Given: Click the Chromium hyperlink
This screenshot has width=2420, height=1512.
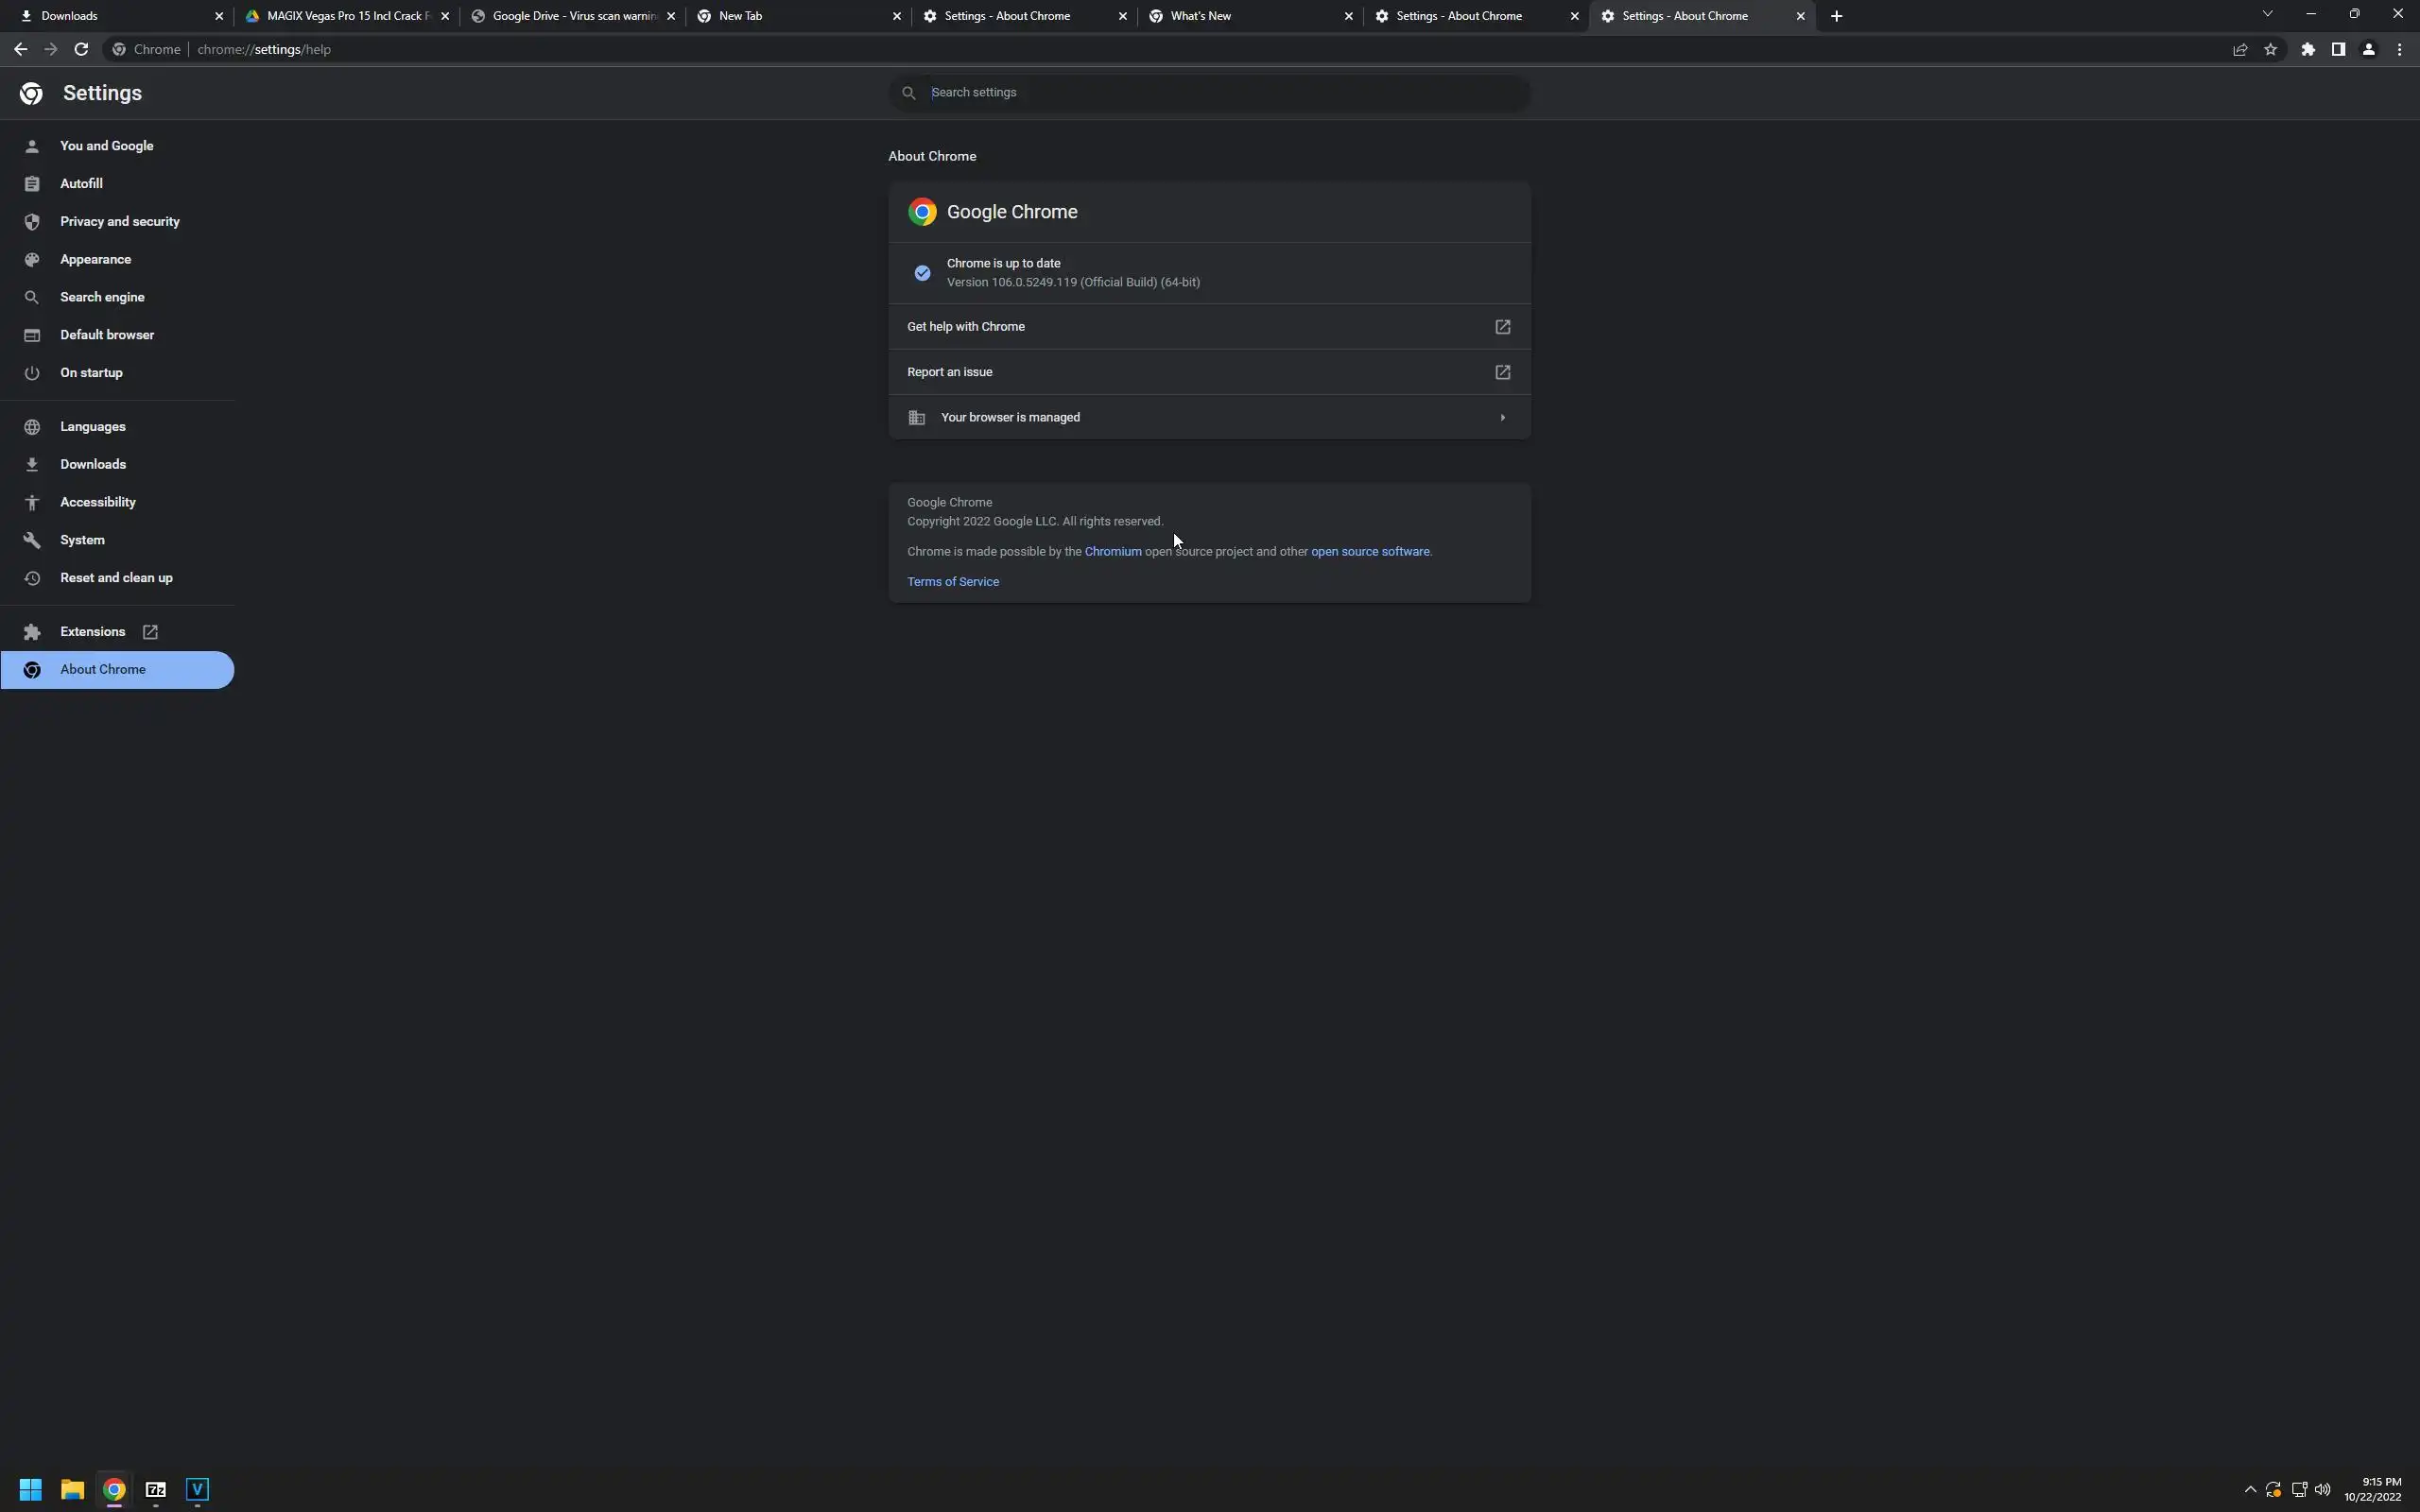Looking at the screenshot, I should 1112,551.
